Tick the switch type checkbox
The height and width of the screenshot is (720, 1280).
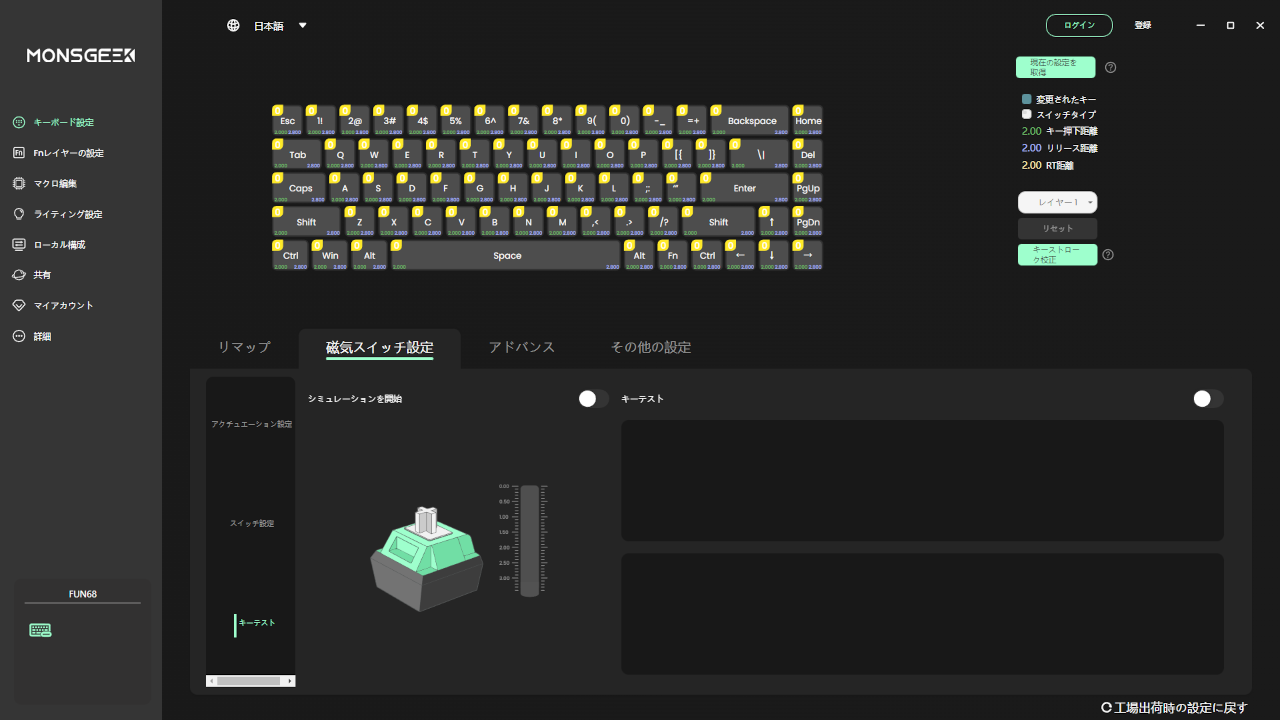(1026, 115)
